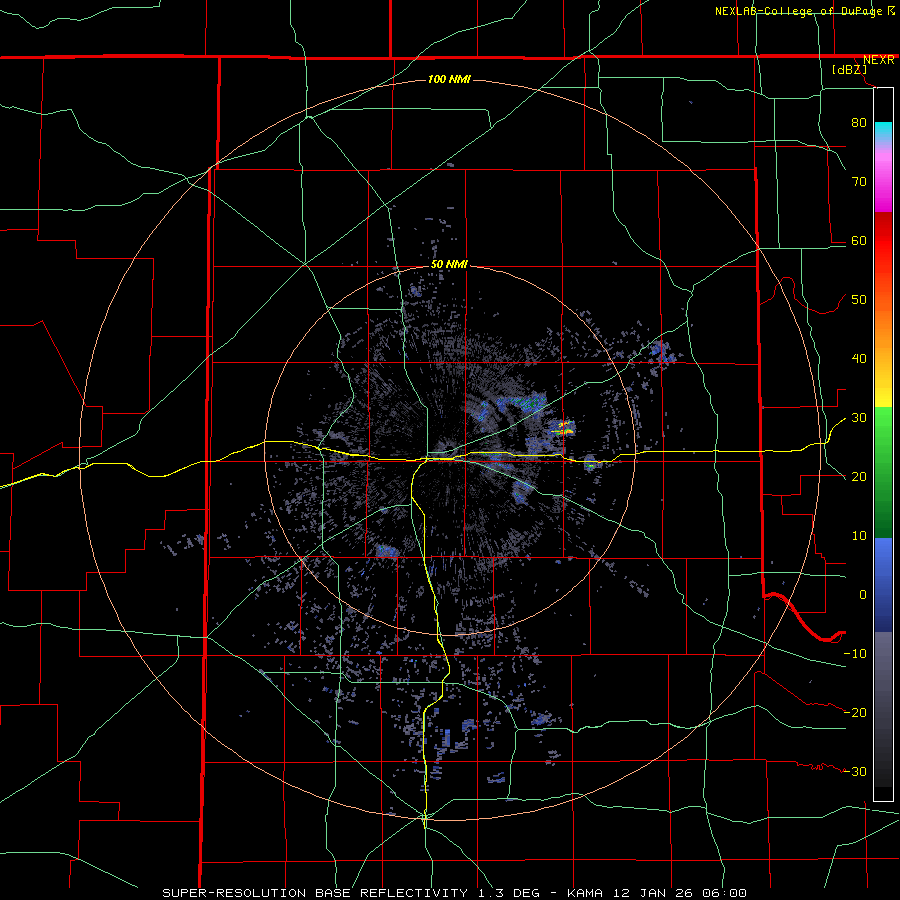Click the cyan top segment of color bar
This screenshot has height=900, width=900.
tap(883, 130)
